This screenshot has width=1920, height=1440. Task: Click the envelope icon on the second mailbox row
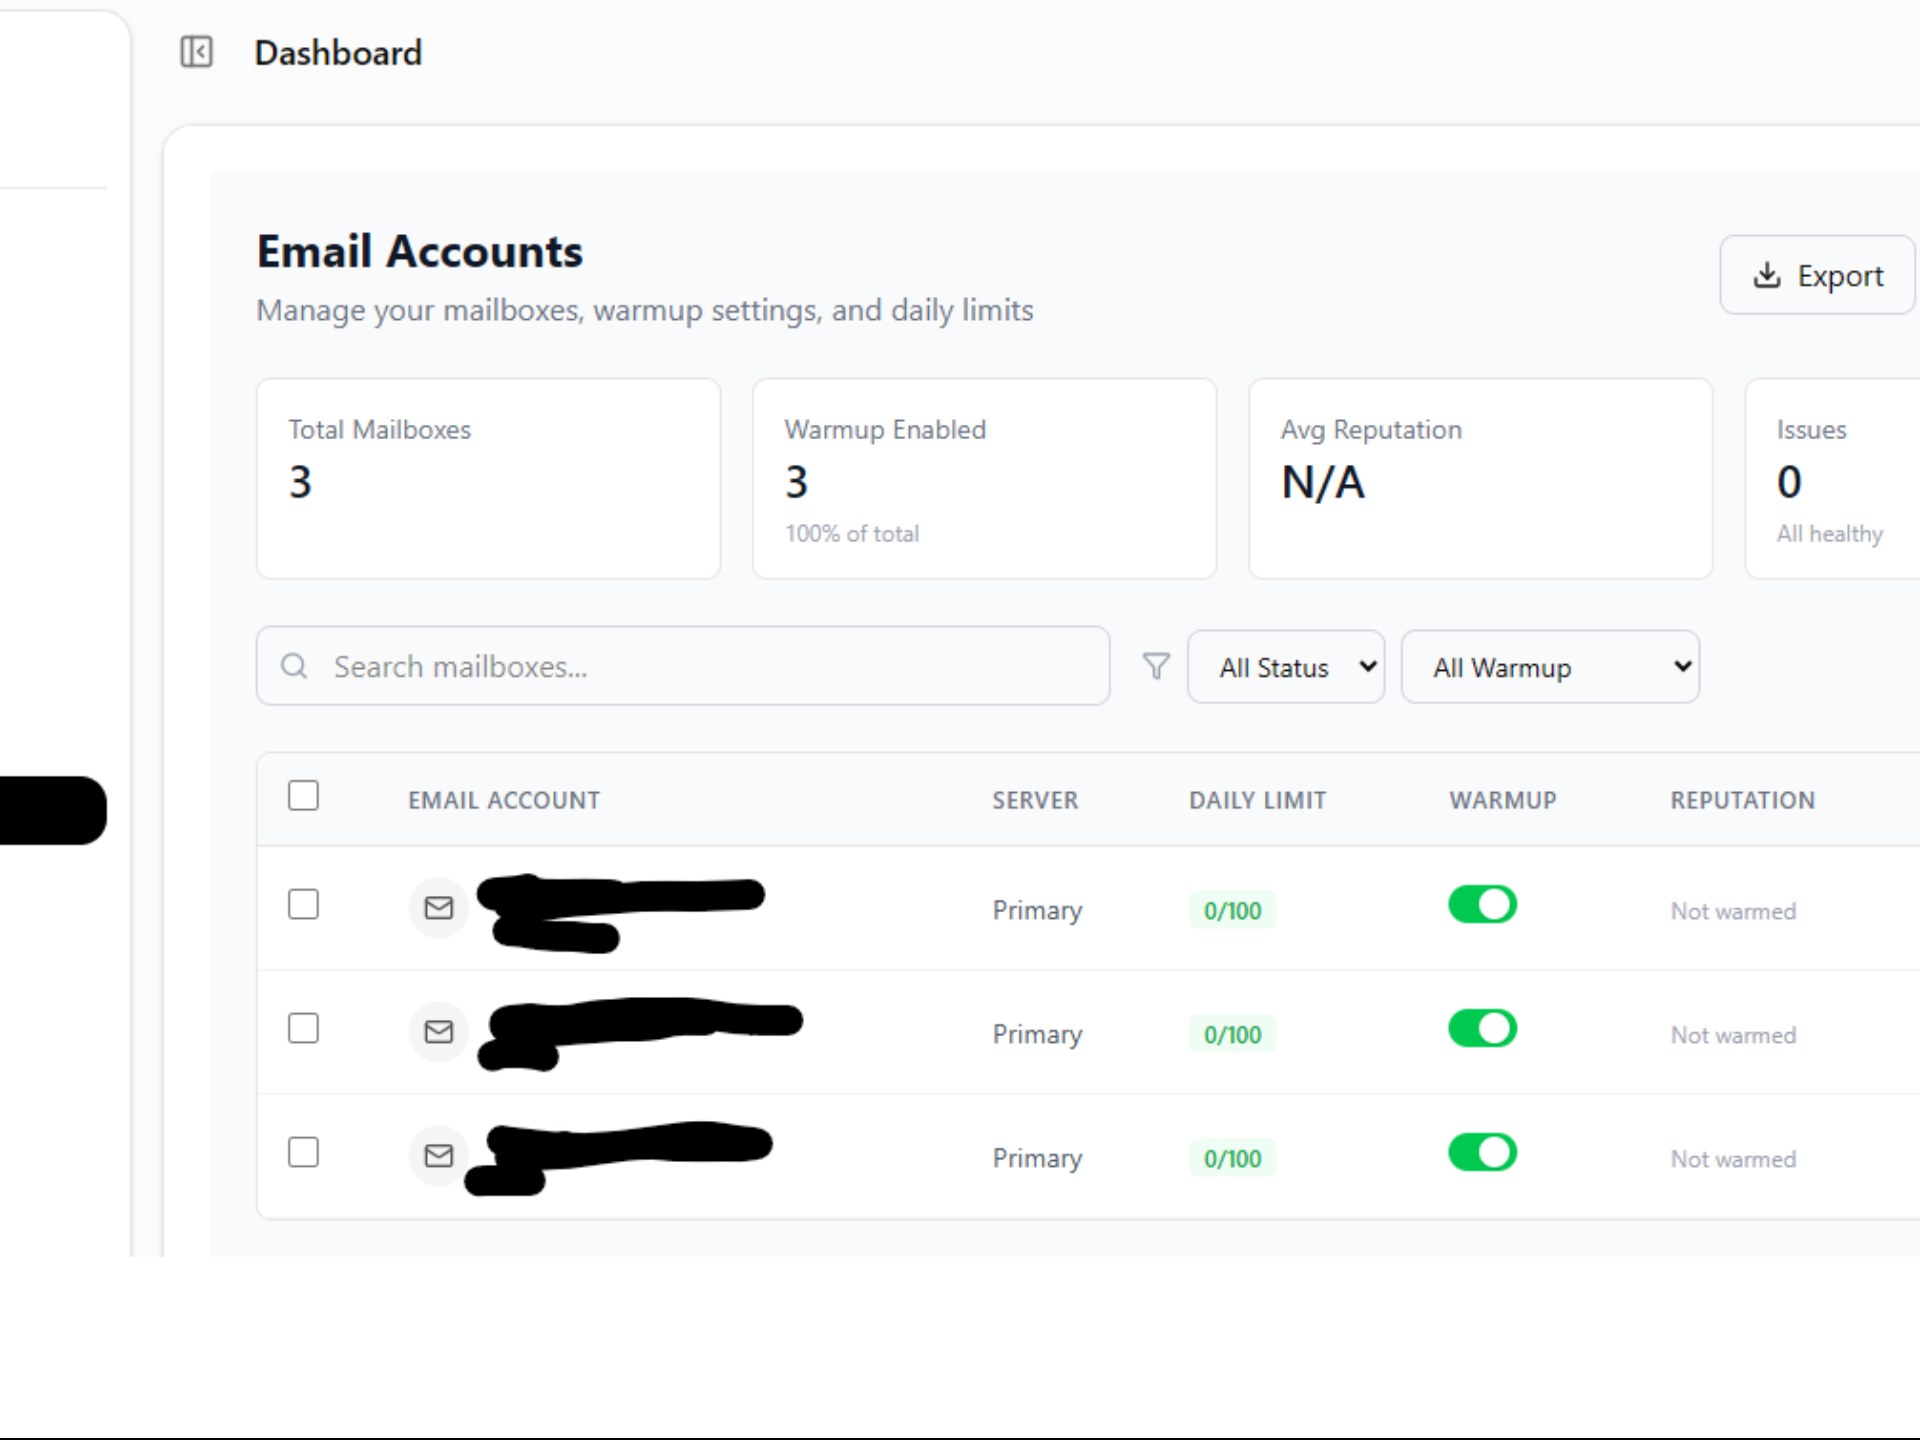(438, 1032)
